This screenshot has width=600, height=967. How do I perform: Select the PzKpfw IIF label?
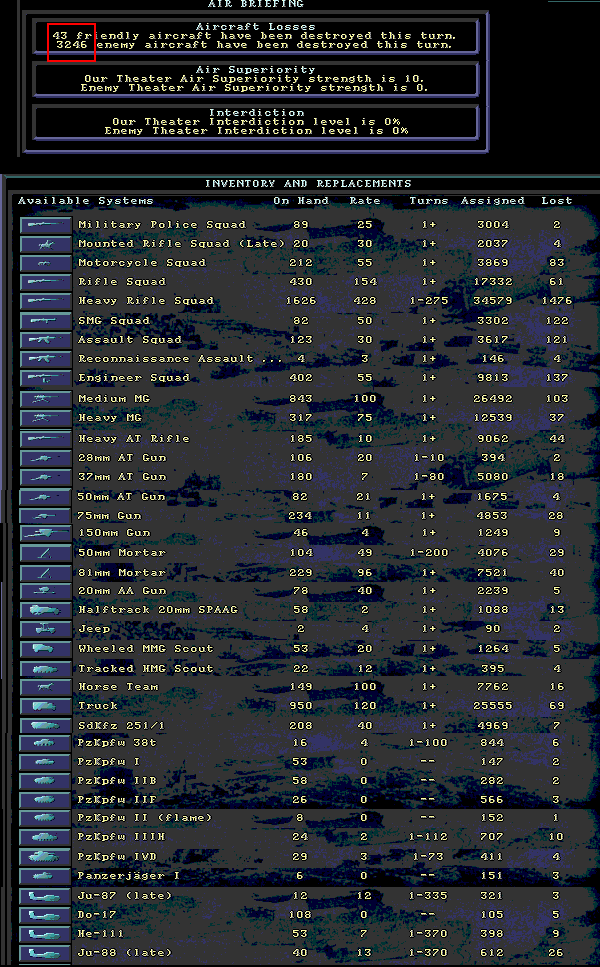[117, 800]
